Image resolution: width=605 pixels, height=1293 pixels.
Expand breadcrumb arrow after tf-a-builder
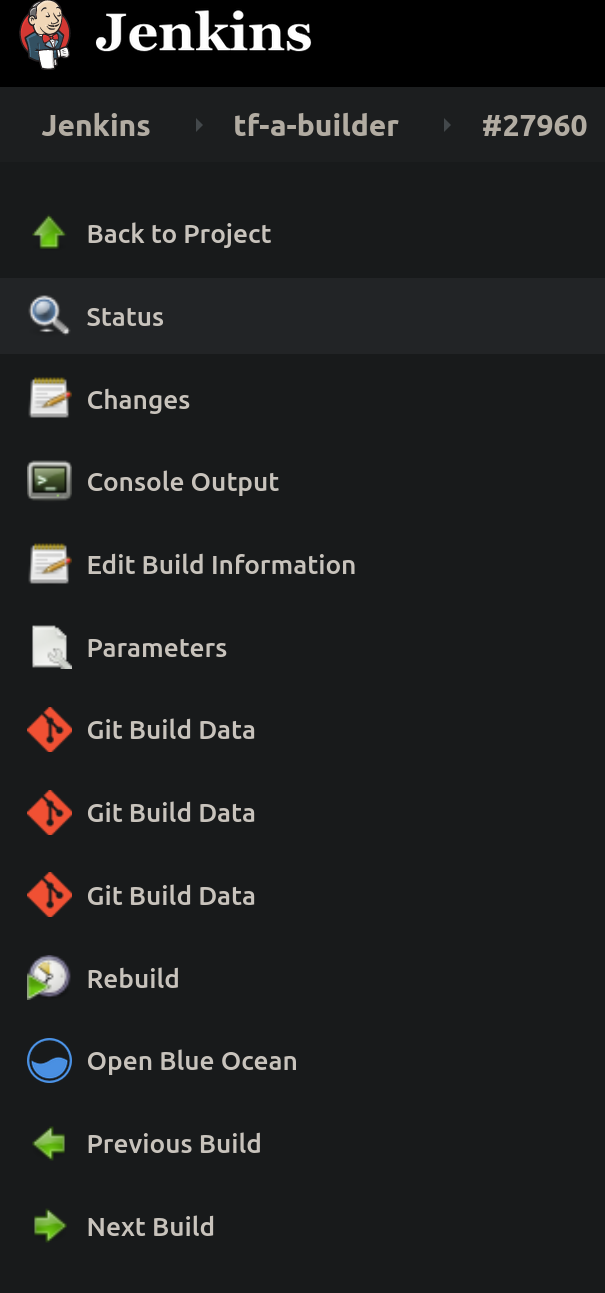(447, 125)
